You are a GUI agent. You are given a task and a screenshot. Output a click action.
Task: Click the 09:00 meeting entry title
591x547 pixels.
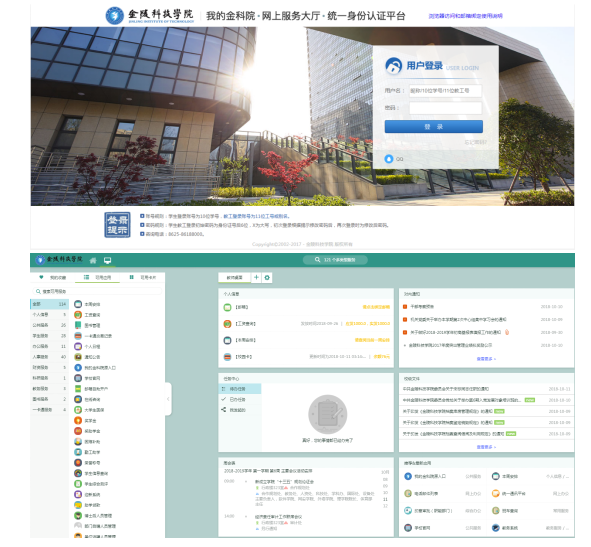pyautogui.click(x=284, y=482)
